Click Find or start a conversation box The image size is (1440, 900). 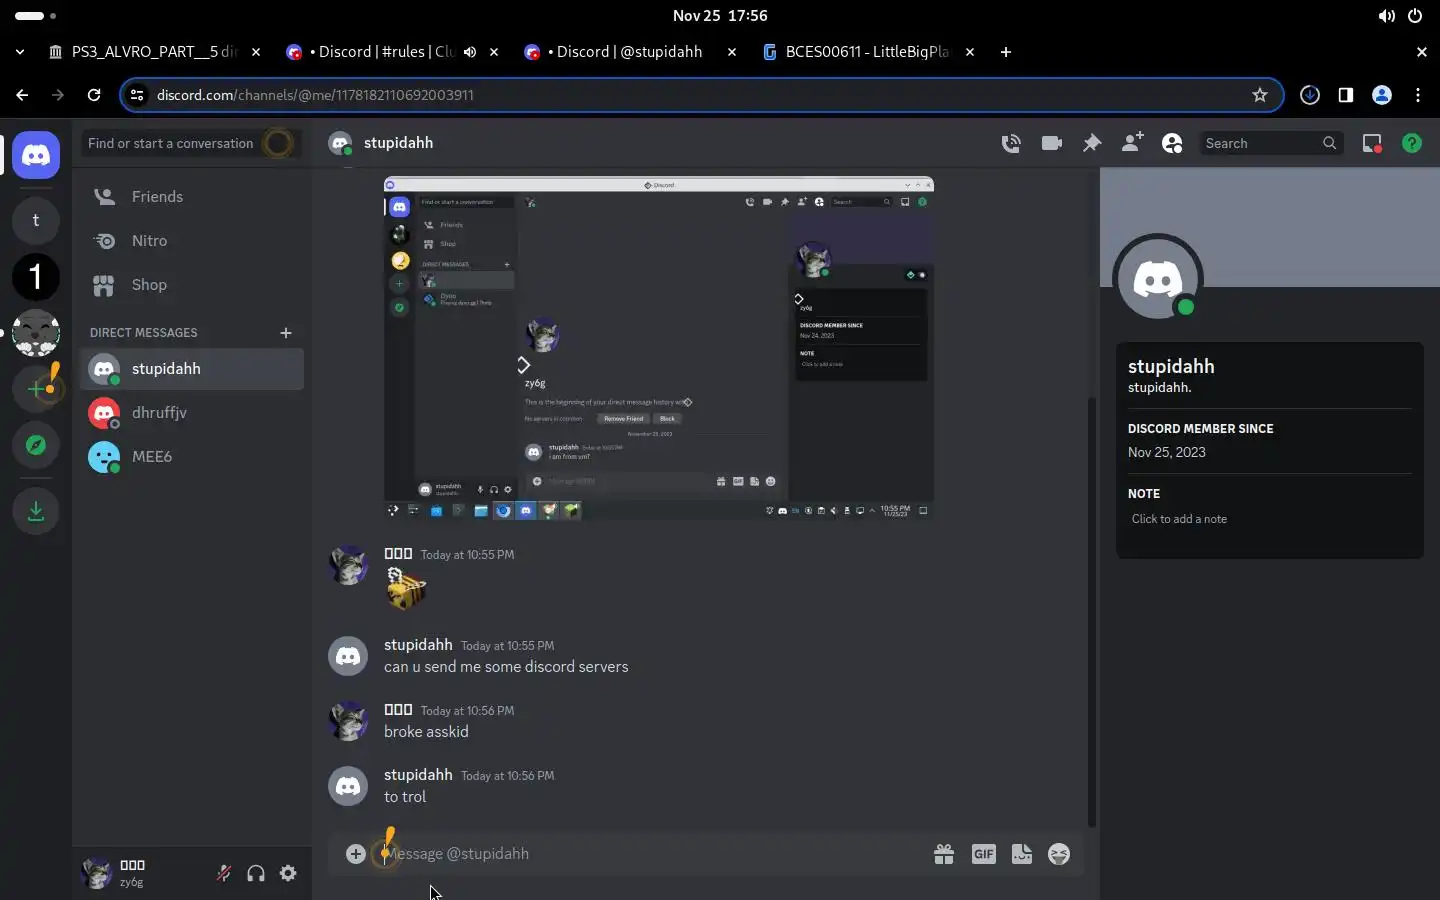point(192,143)
